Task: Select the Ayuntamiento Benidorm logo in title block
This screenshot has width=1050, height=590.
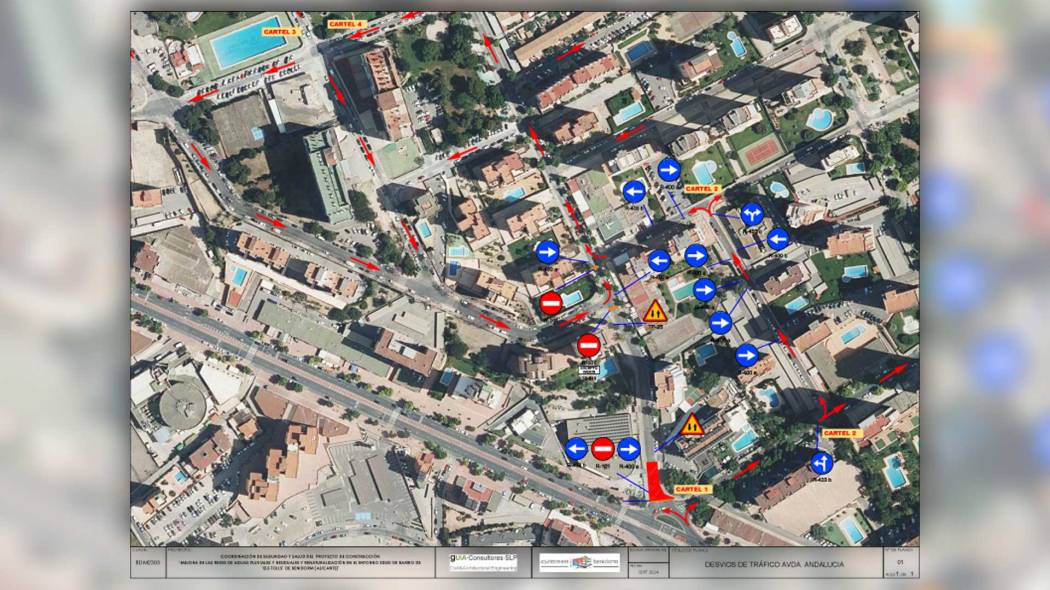Action: (x=580, y=562)
